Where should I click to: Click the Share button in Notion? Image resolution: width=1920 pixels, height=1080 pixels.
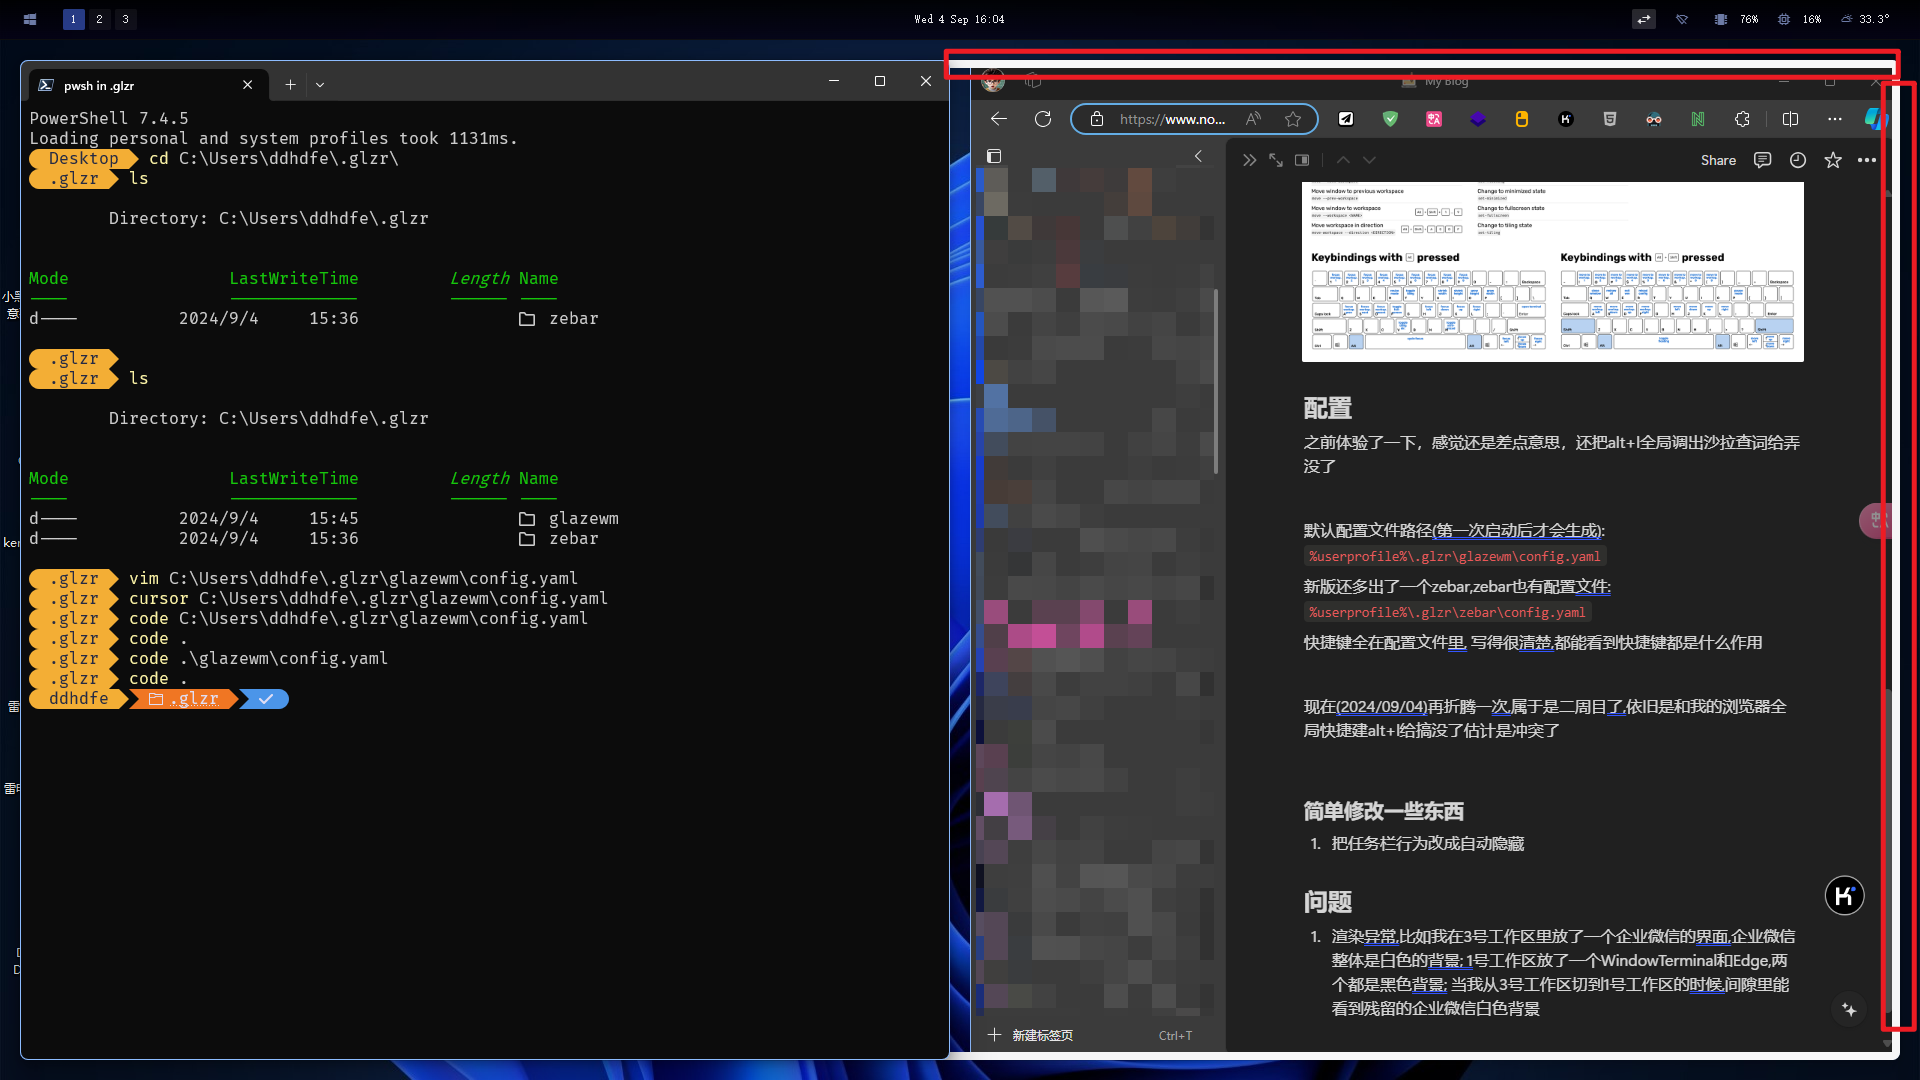tap(1718, 160)
